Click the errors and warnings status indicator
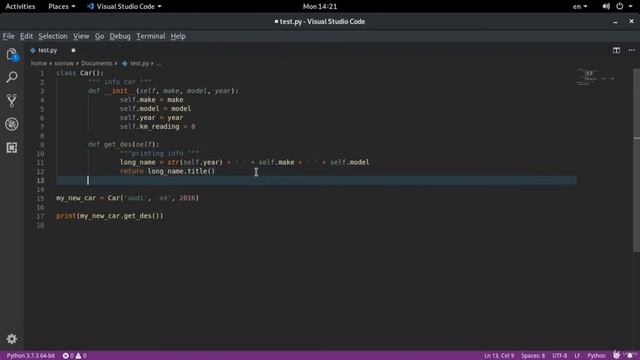The width and height of the screenshot is (640, 360). [74, 356]
